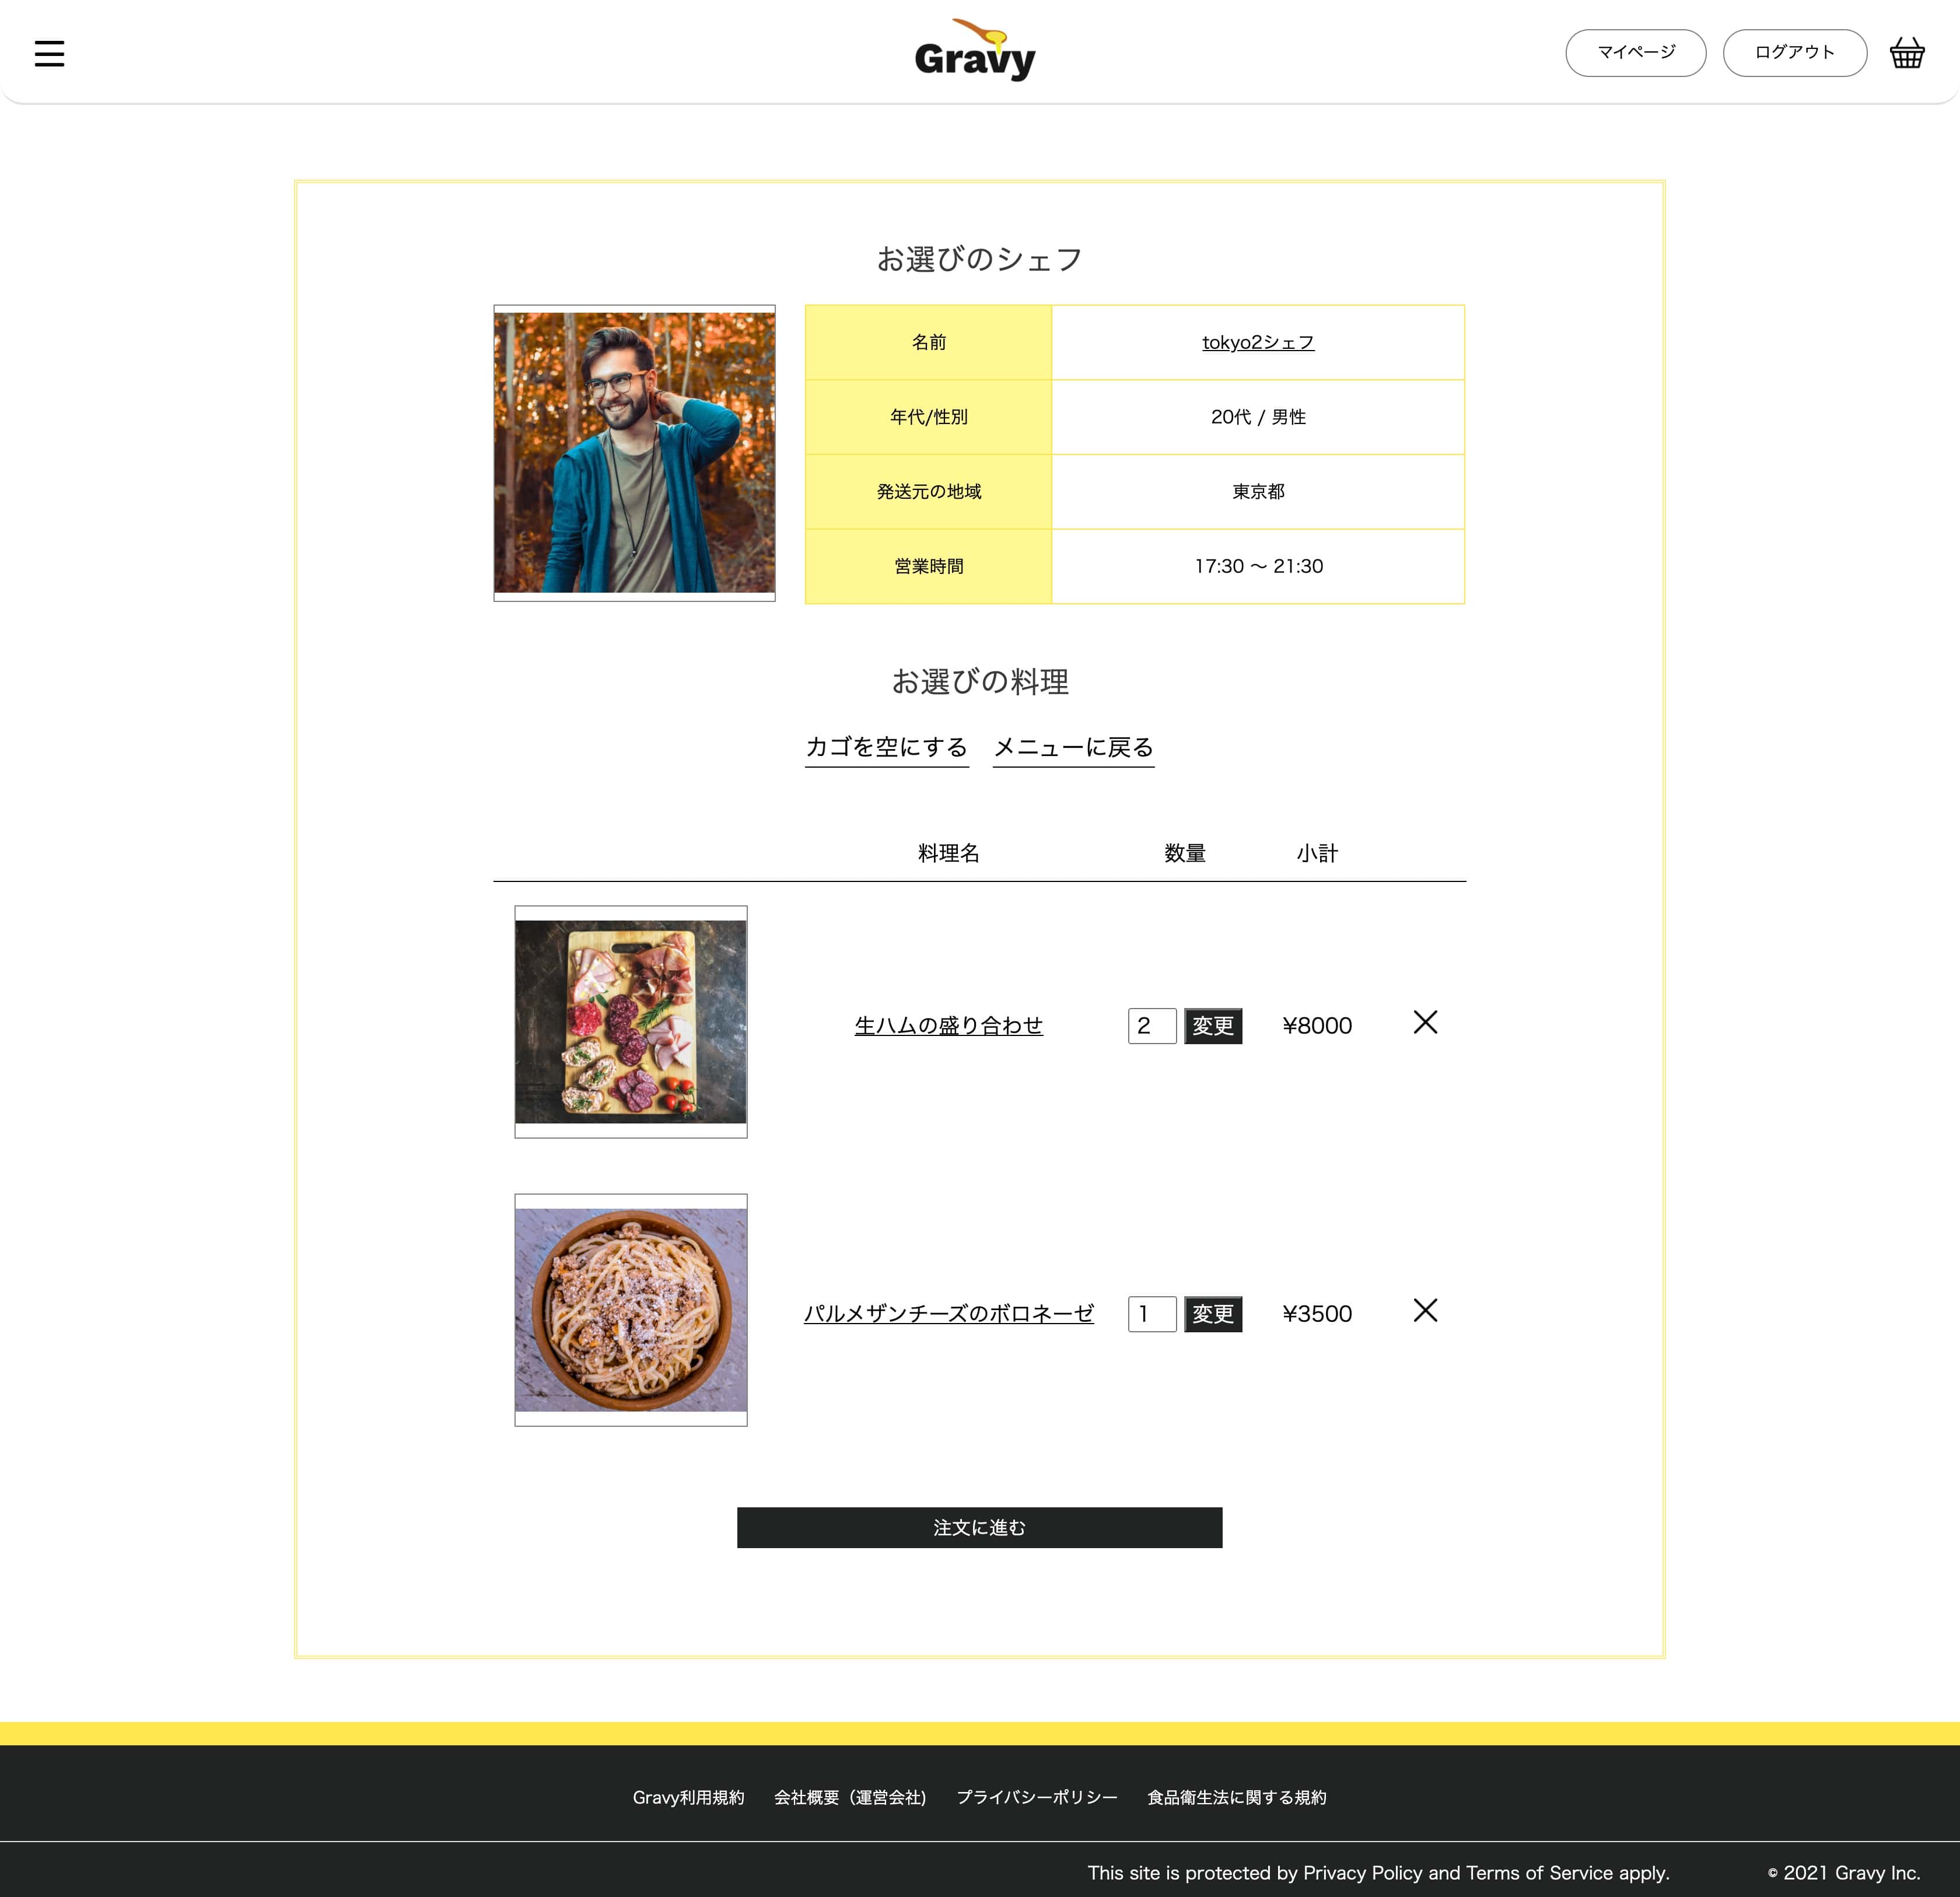The width and height of the screenshot is (1960, 1897).
Task: Select quantity field of 生ハムの盛り合わせ
Action: (x=1151, y=1025)
